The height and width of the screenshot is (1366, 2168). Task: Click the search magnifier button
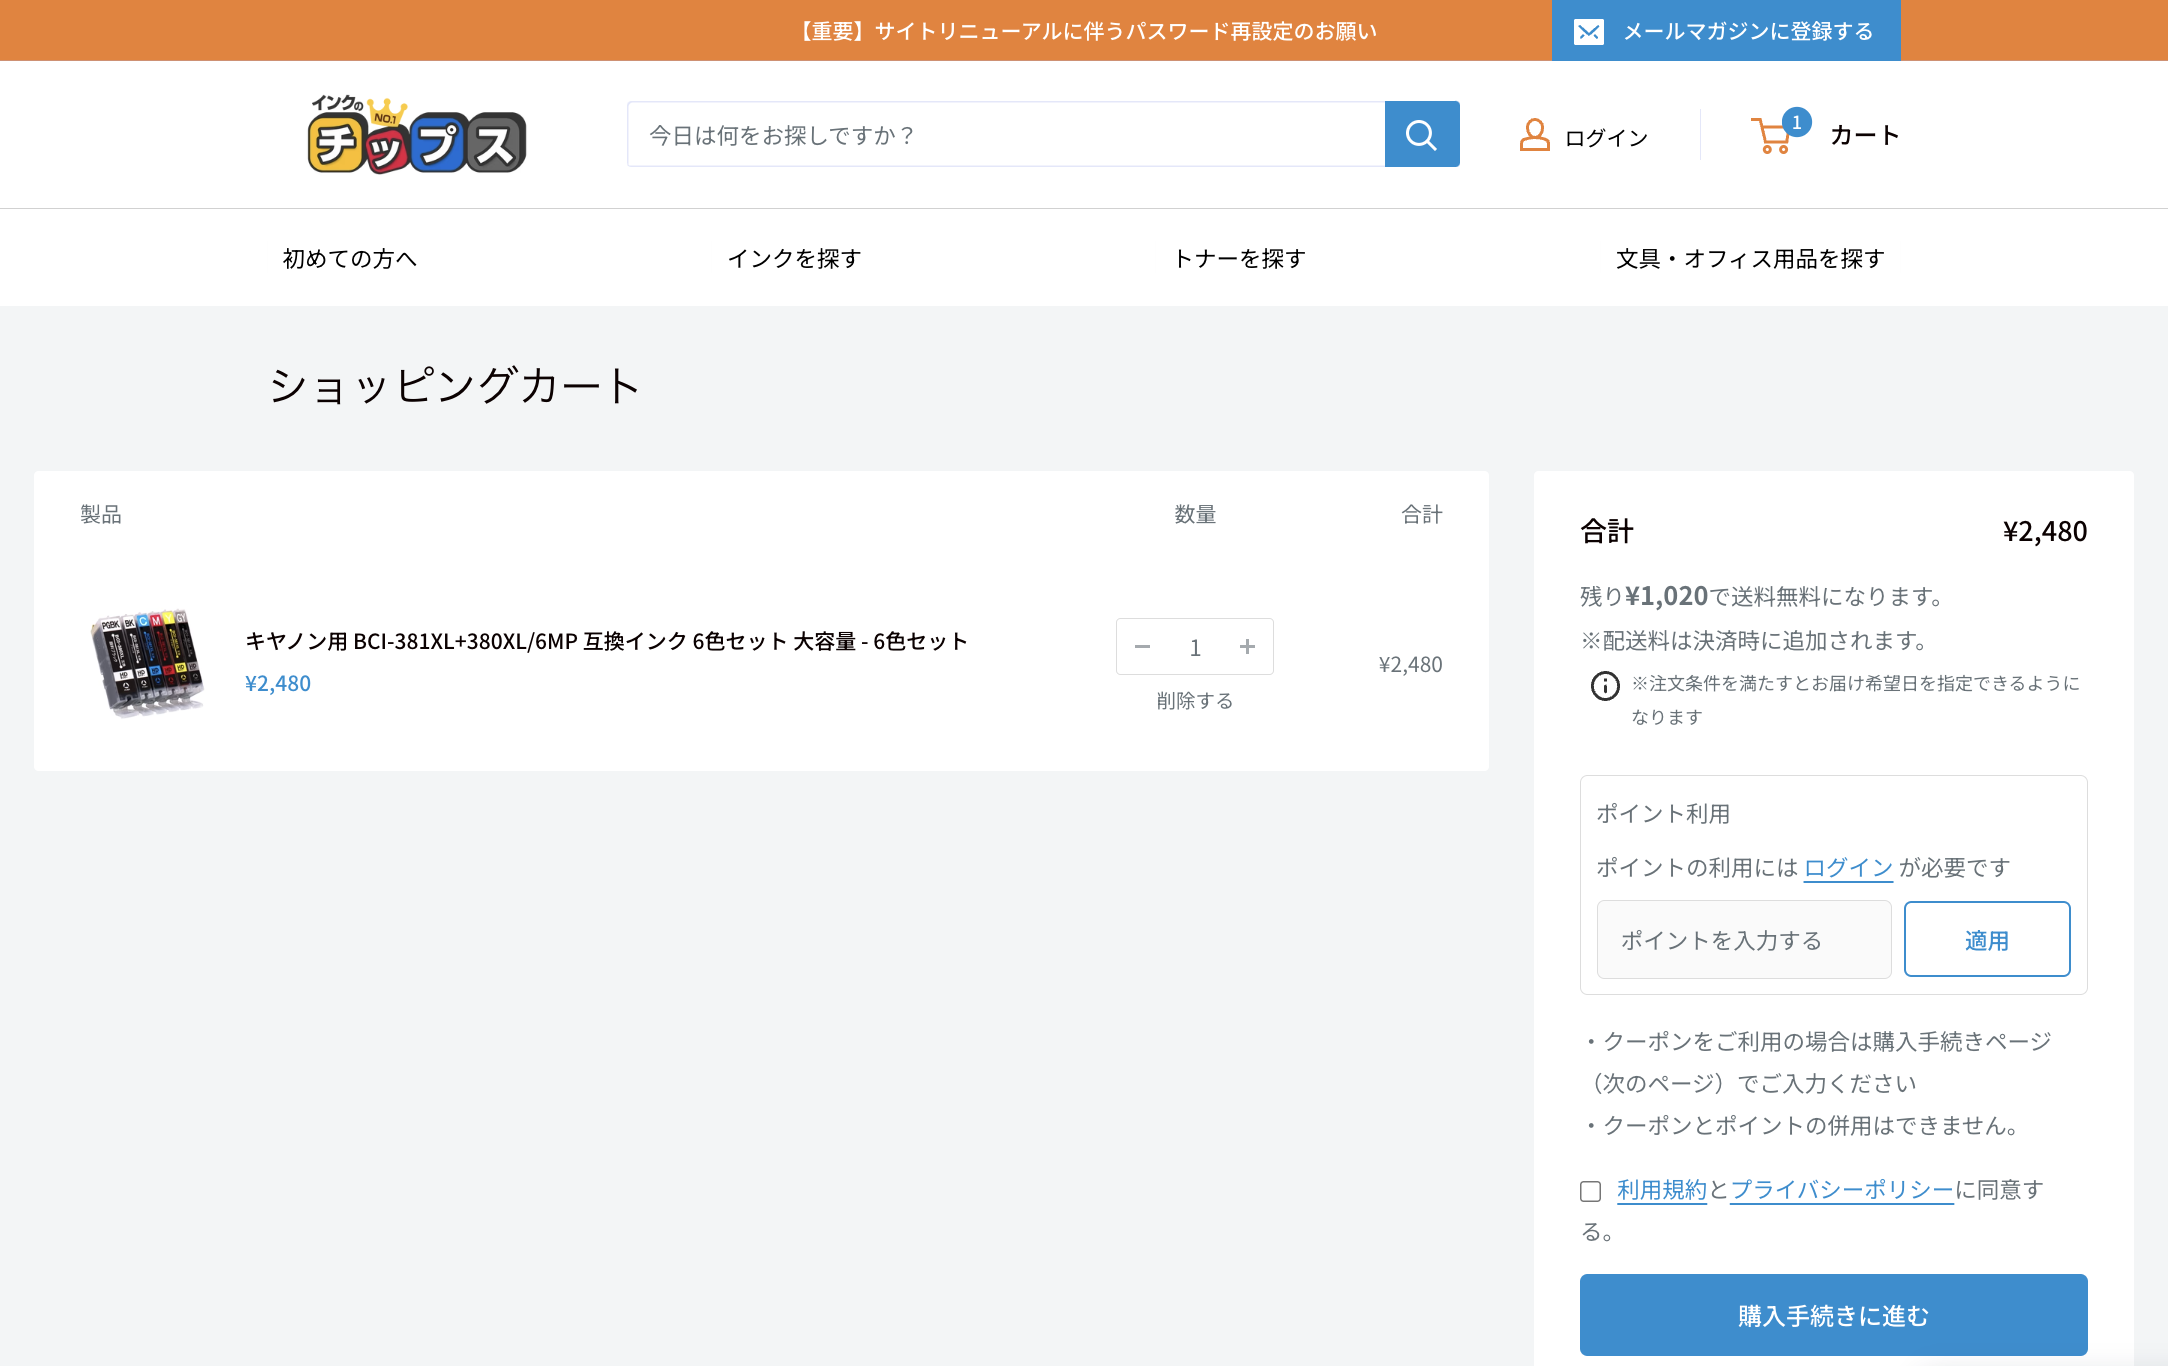(x=1421, y=134)
